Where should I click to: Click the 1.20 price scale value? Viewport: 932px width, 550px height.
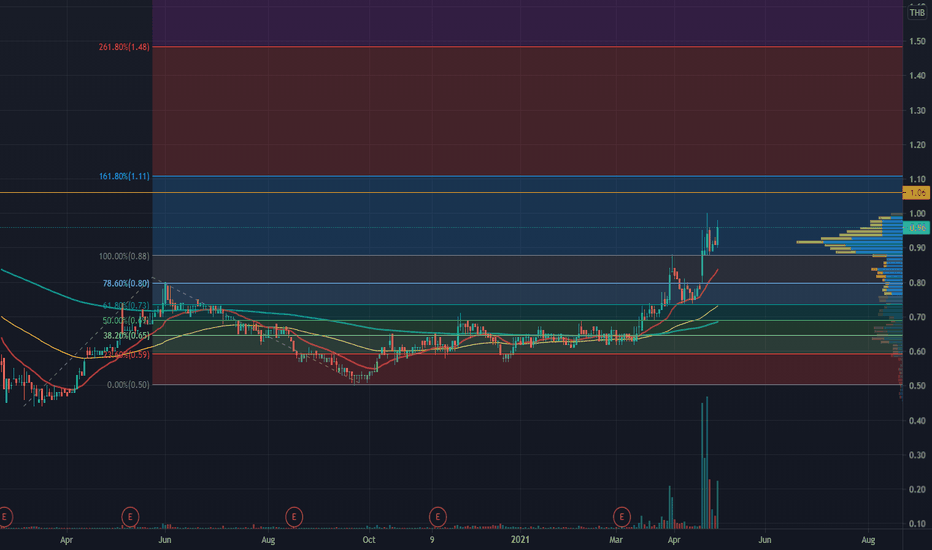917,145
